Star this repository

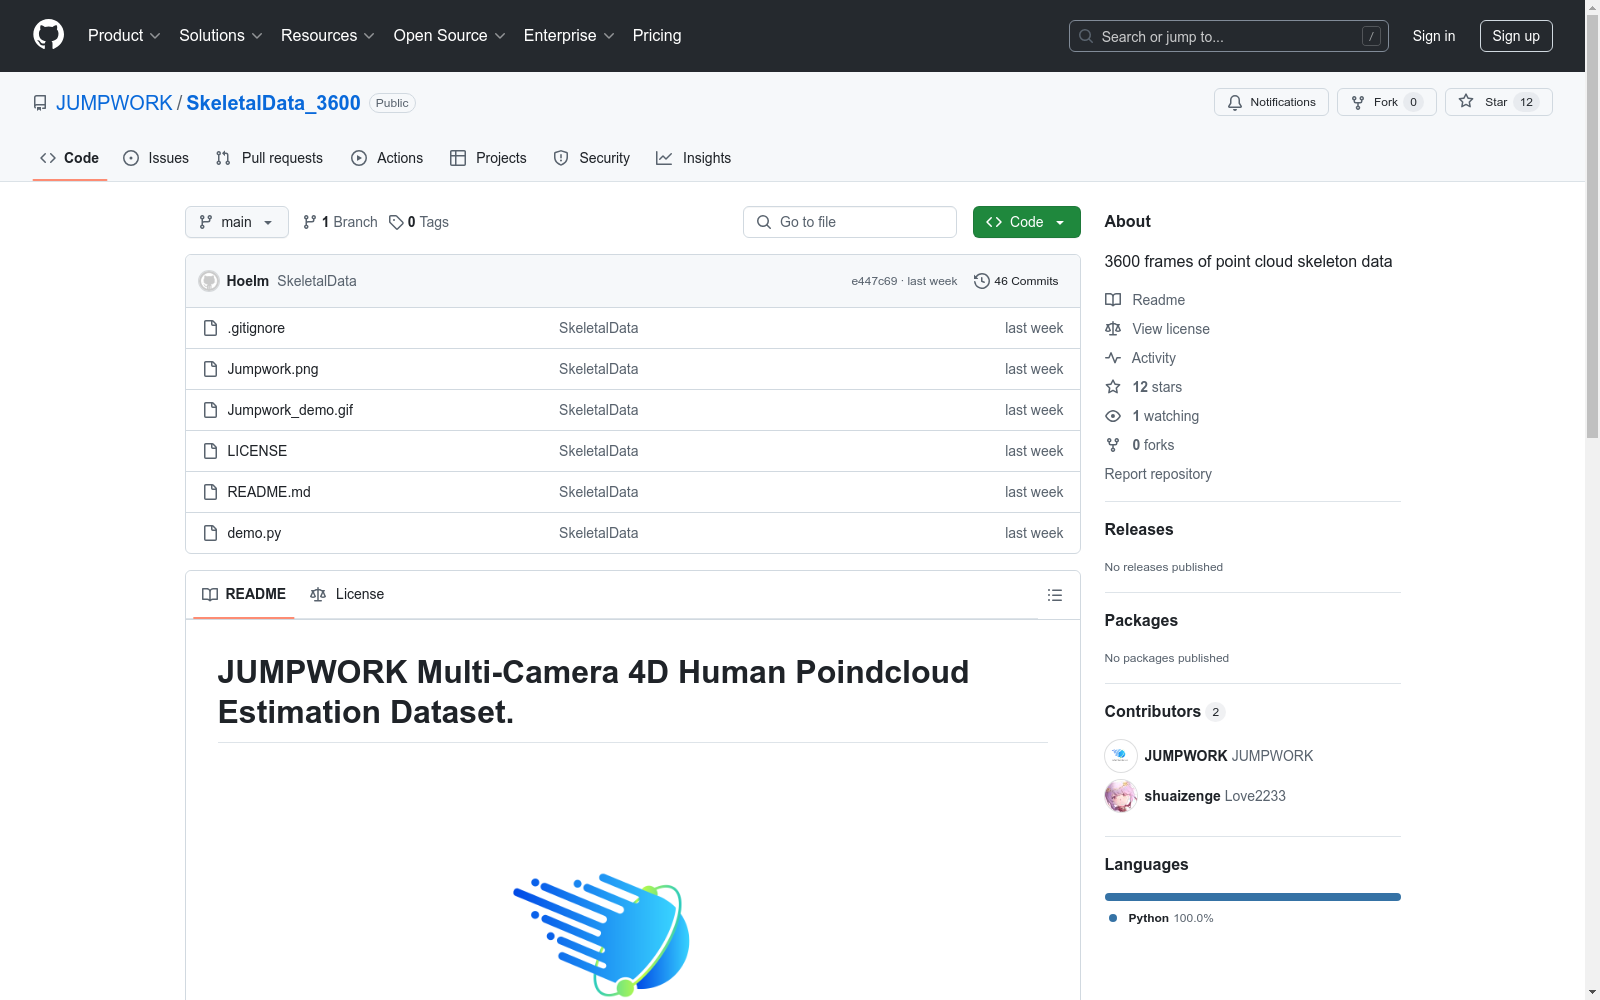click(x=1498, y=102)
